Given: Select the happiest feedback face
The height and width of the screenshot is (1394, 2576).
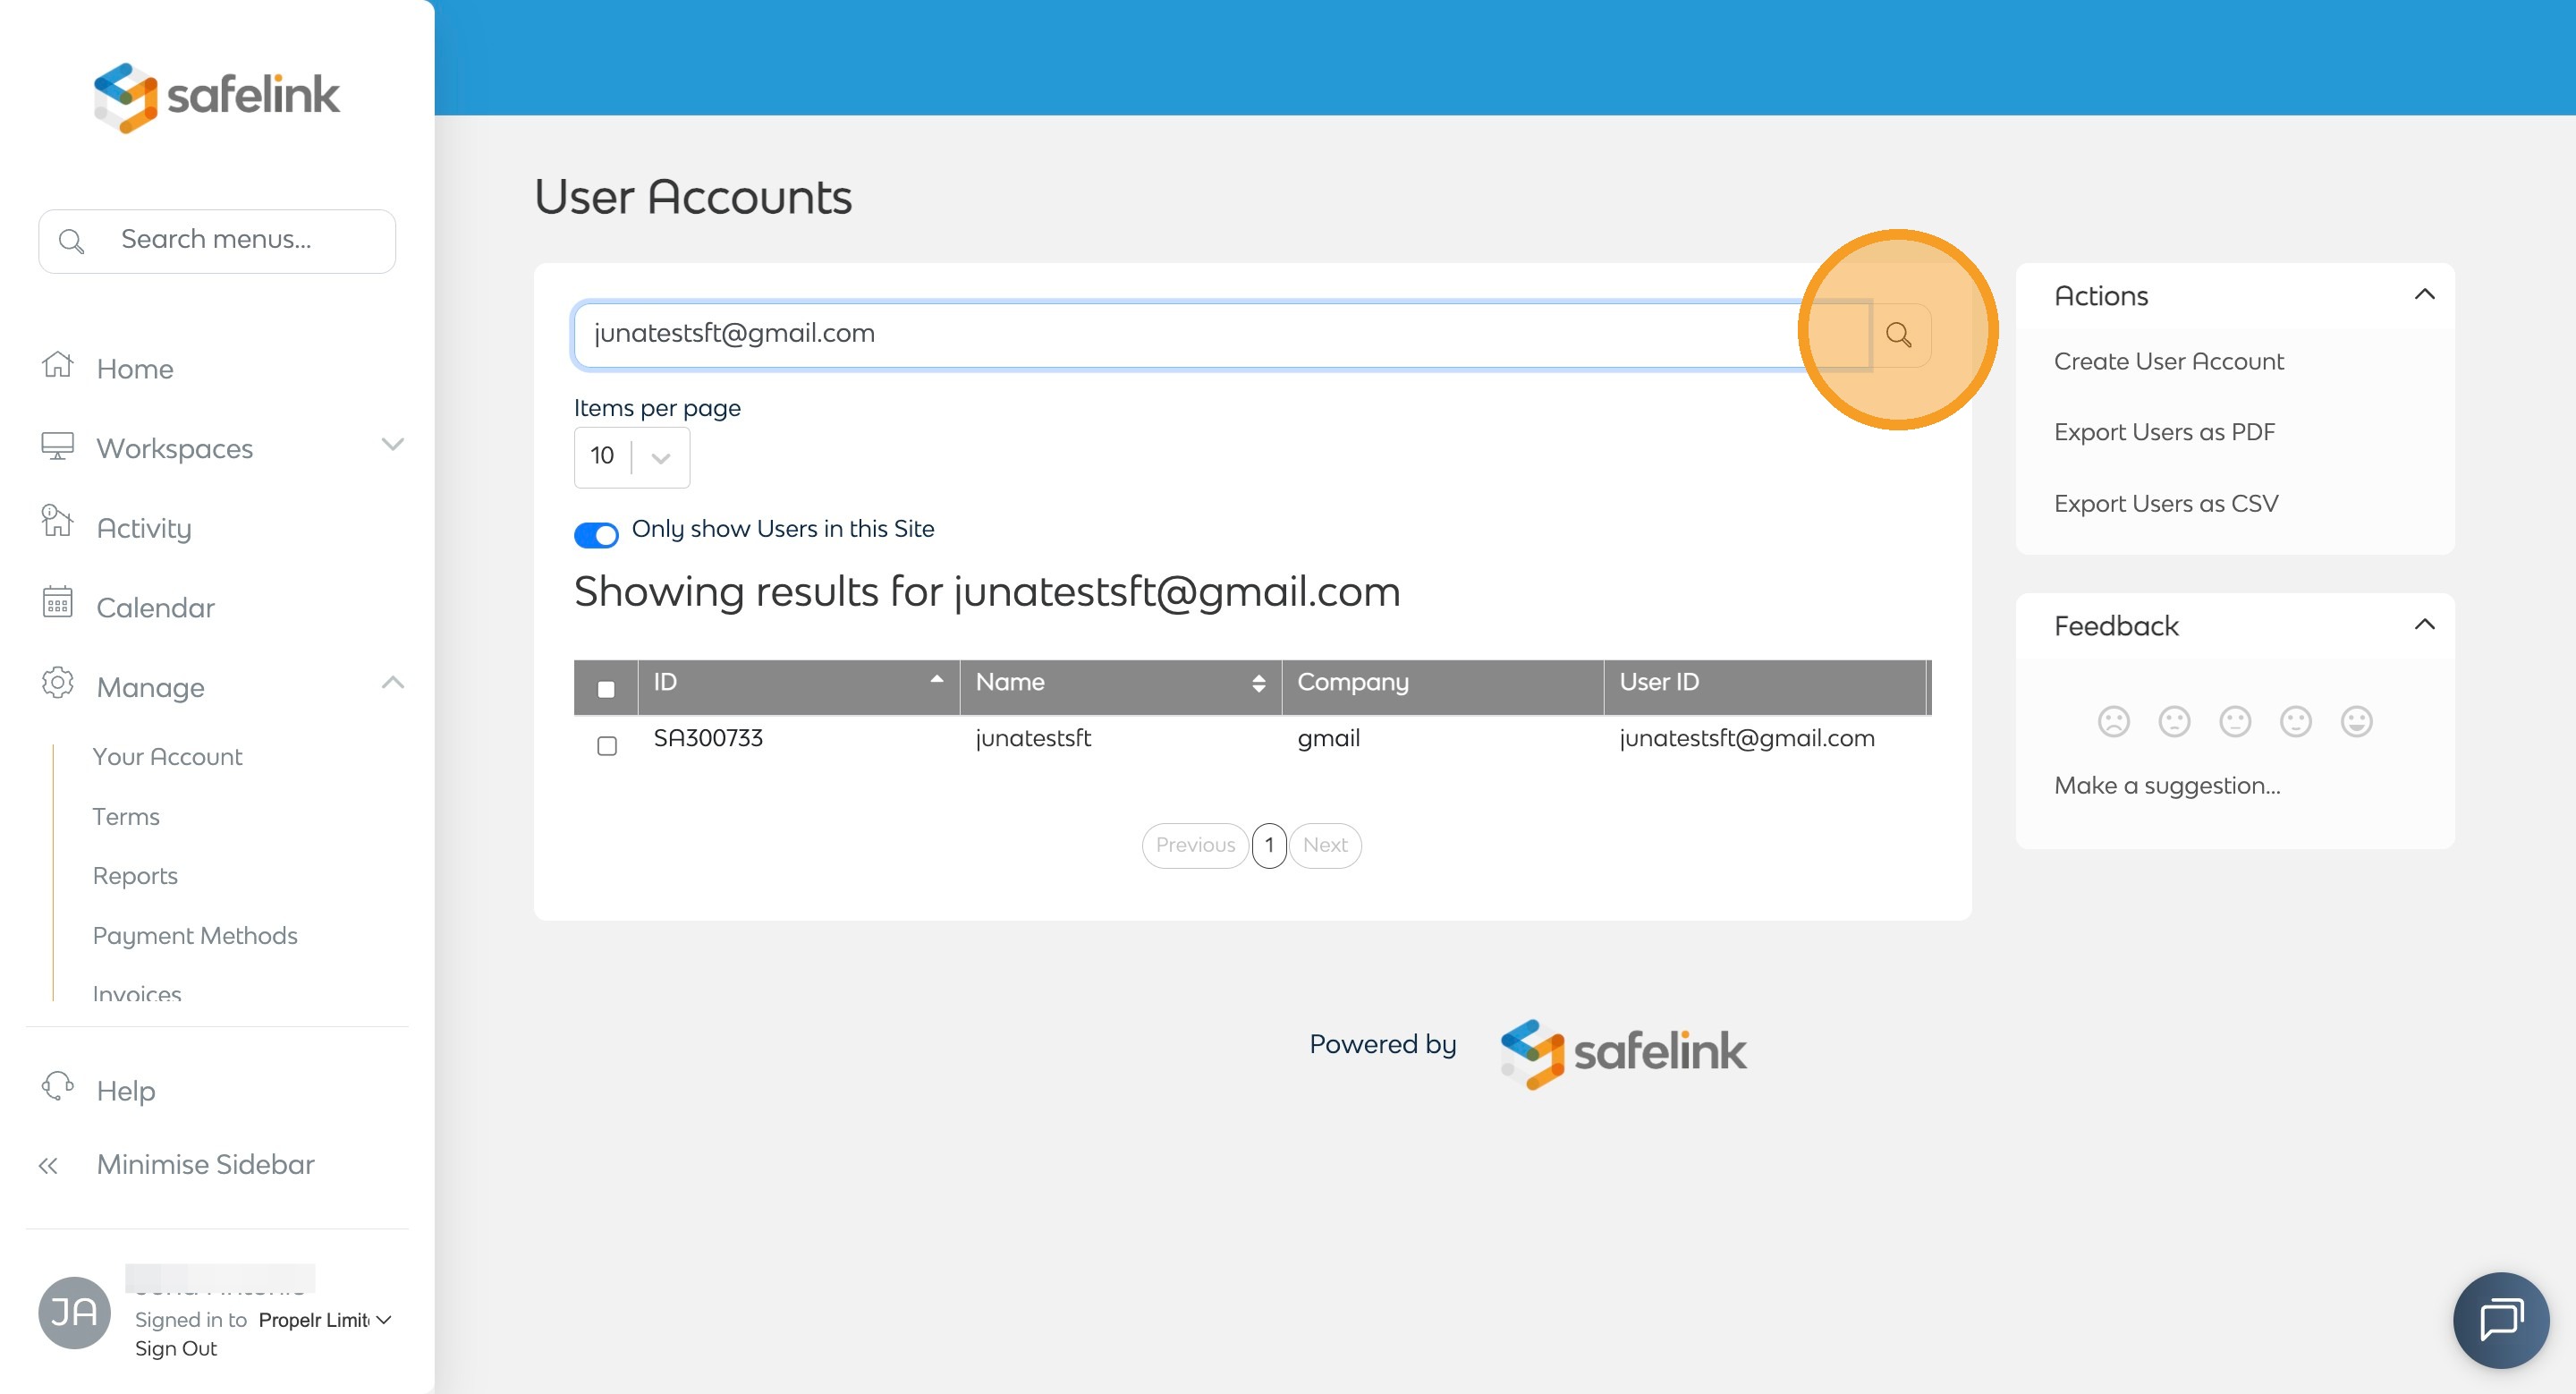Looking at the screenshot, I should 2356,721.
